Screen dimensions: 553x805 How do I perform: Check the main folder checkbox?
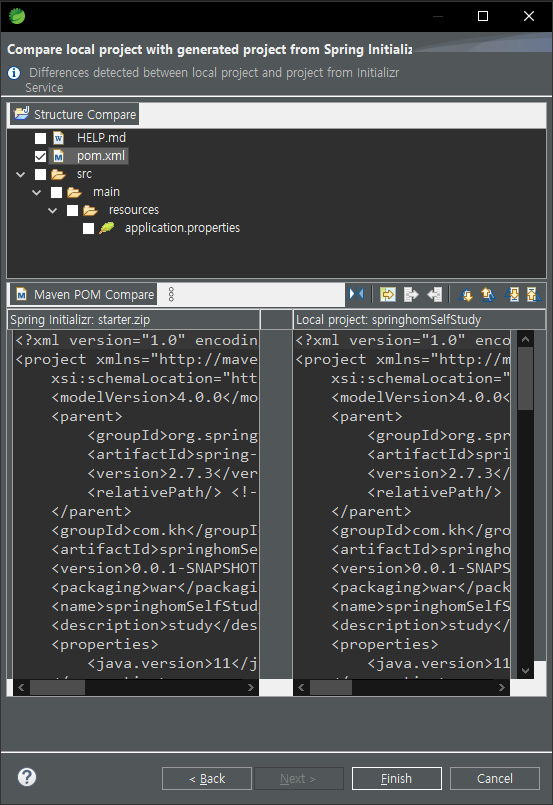(x=56, y=193)
